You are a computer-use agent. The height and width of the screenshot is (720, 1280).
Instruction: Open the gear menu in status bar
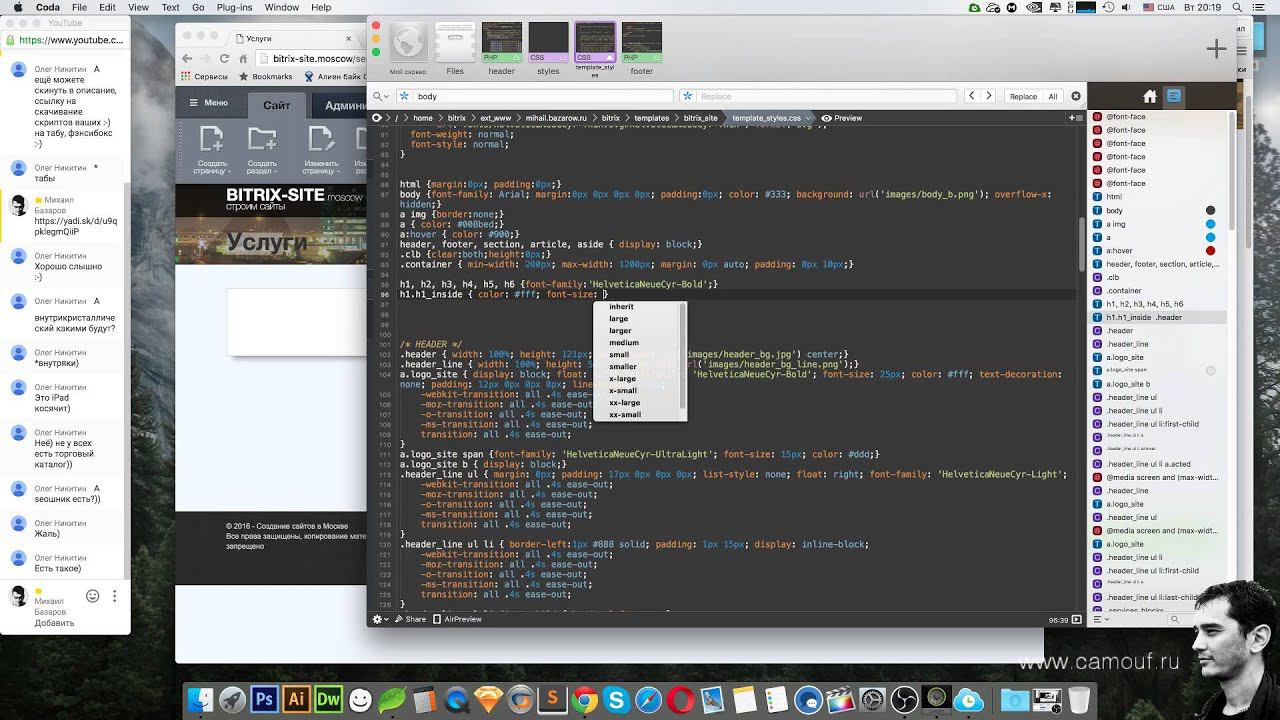click(379, 619)
